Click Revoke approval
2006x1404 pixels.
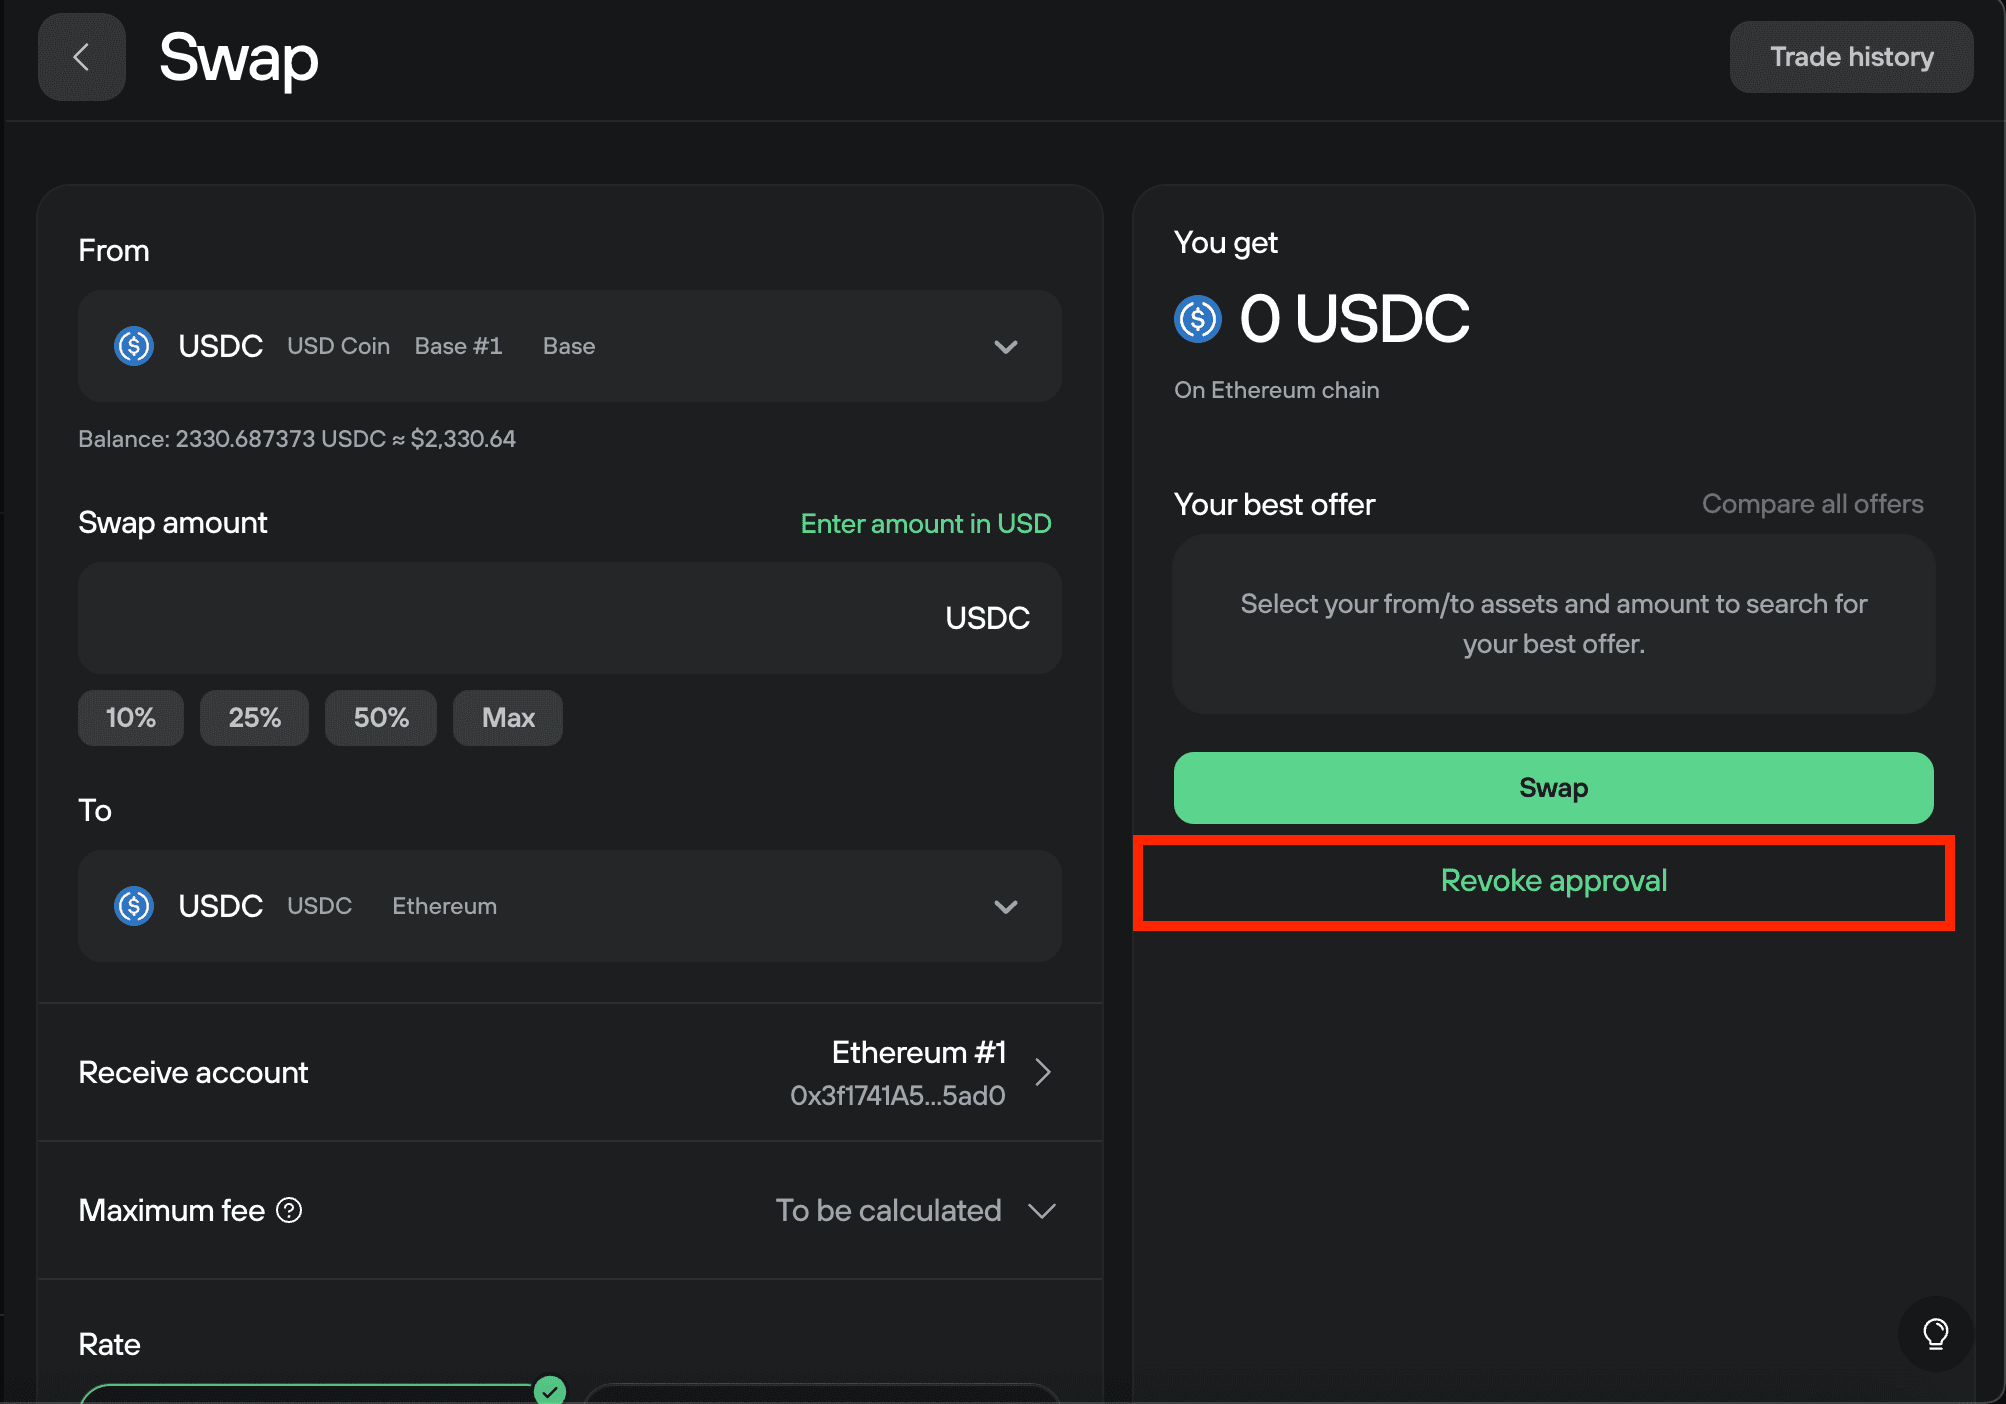click(1552, 881)
